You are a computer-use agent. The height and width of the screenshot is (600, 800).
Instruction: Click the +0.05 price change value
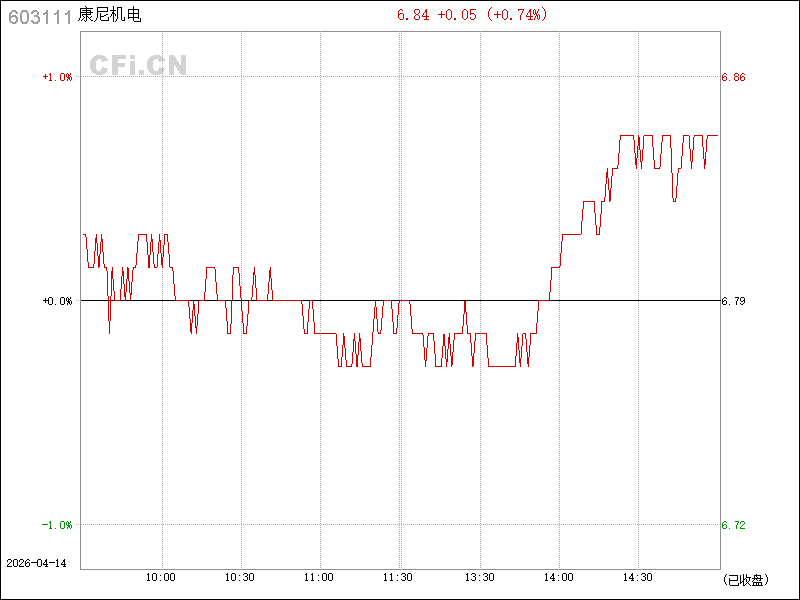tap(457, 15)
